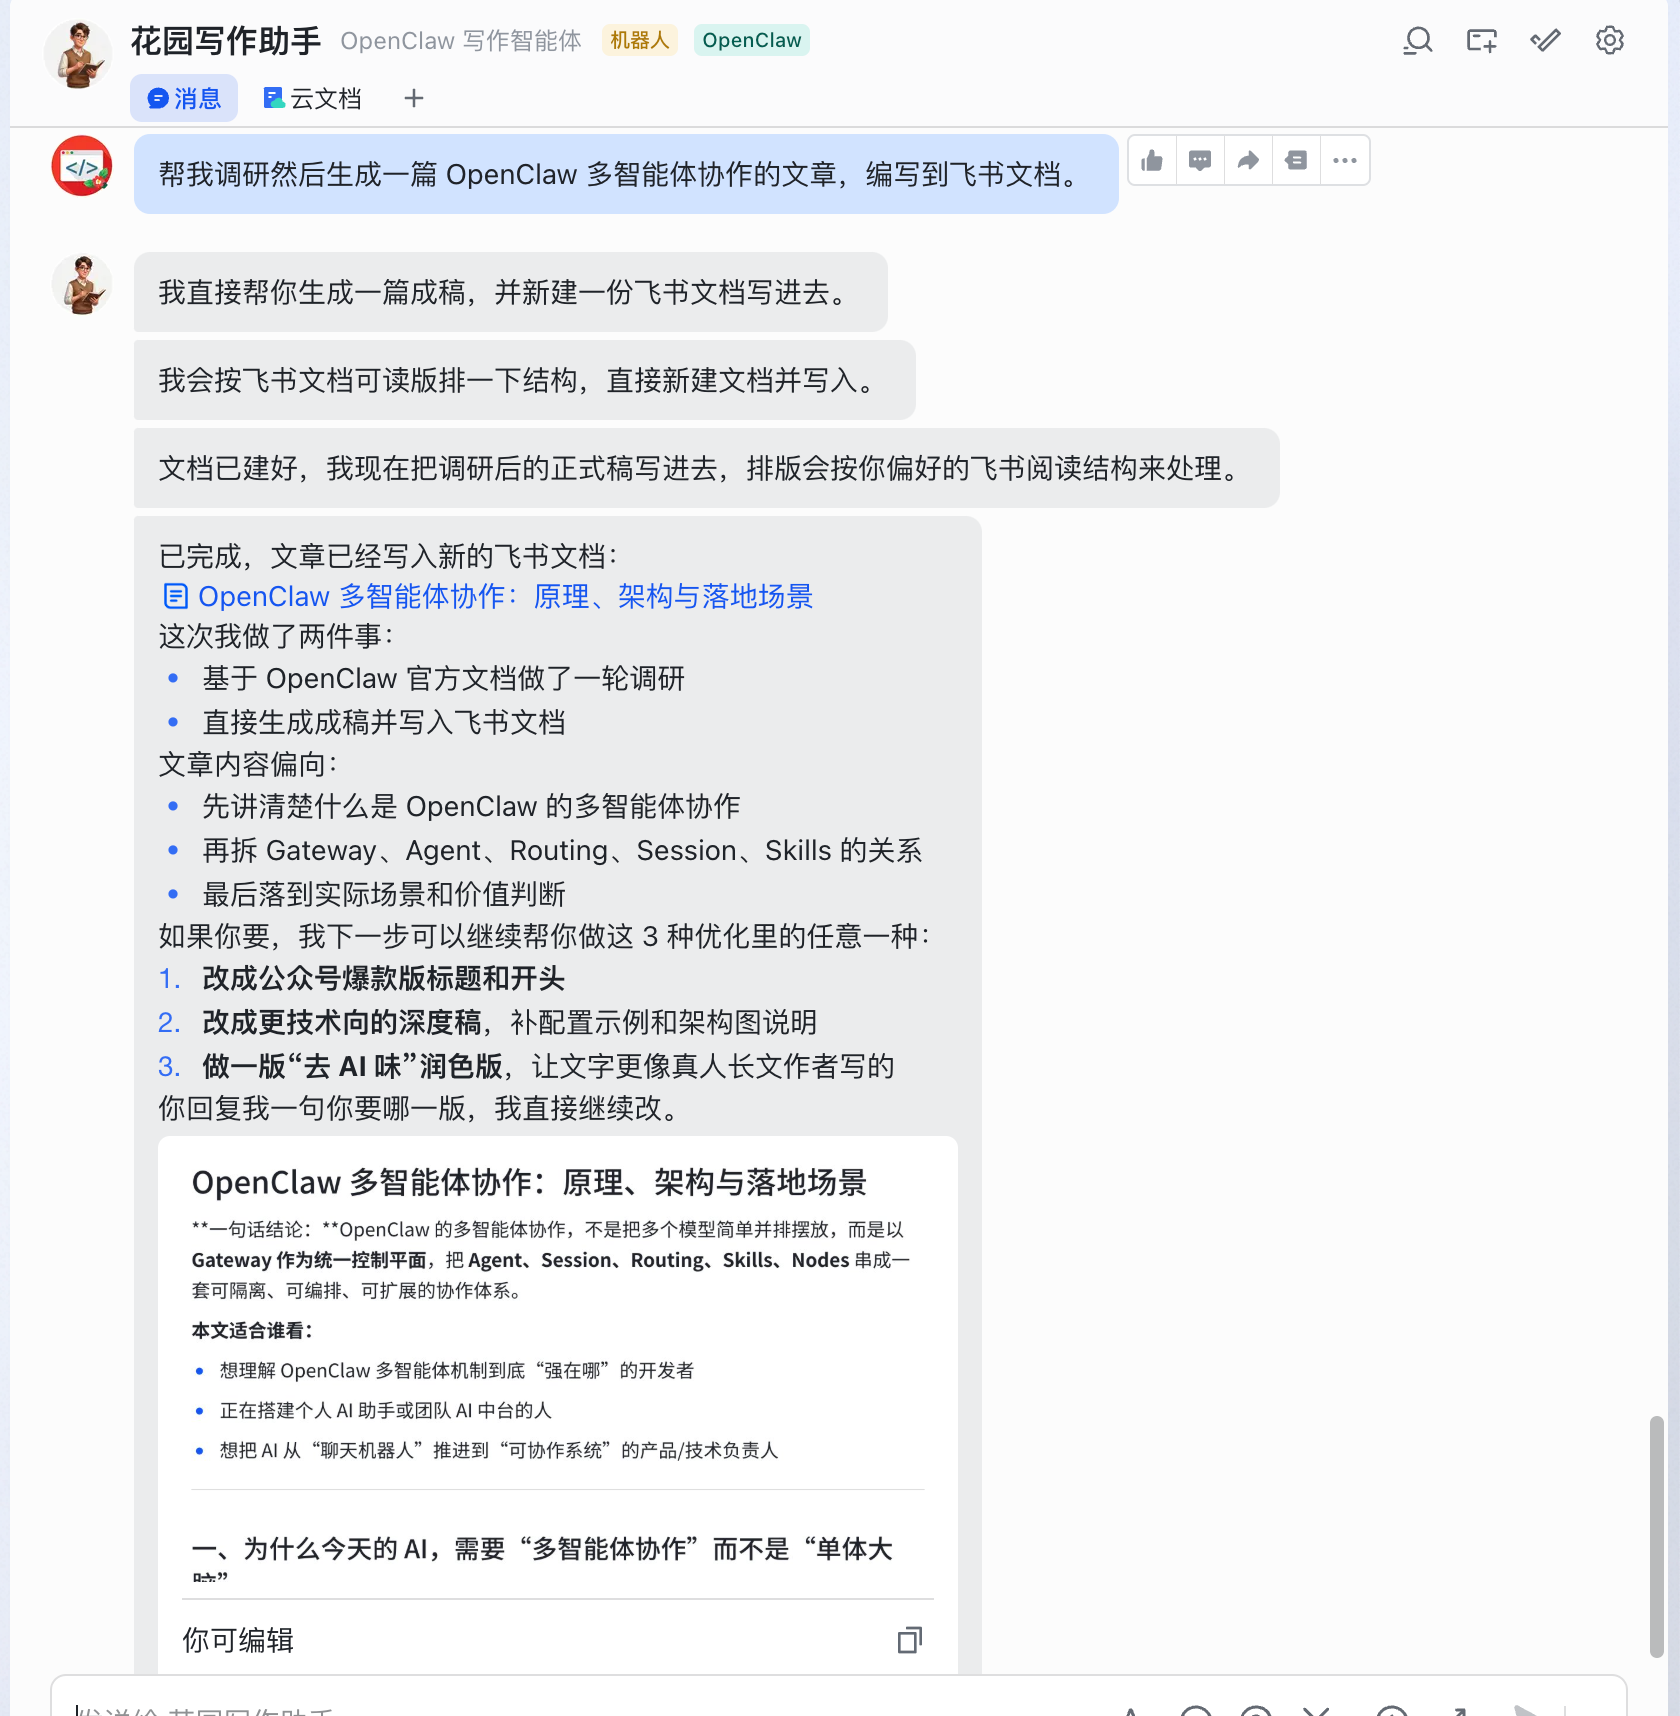Click the 花园写作助手 bot avatar in header

point(78,54)
